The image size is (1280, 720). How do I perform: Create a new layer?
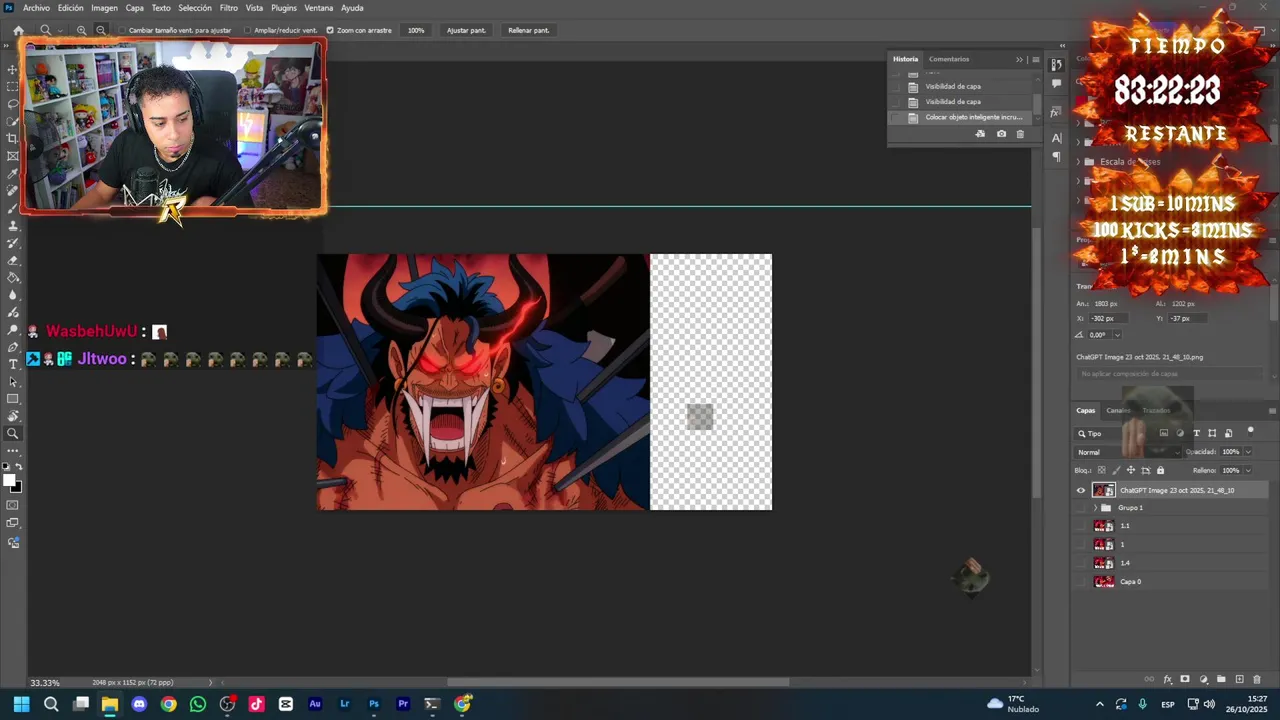[x=1239, y=679]
